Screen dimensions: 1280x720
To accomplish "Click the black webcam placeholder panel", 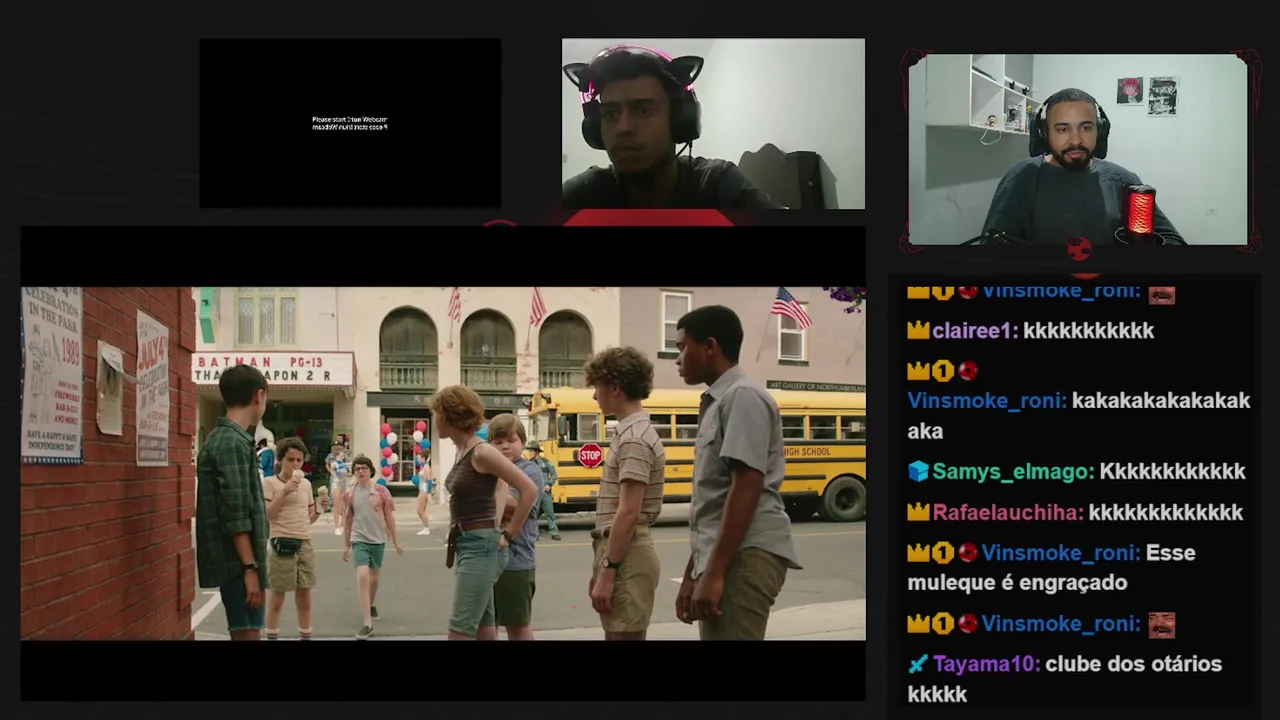I will [x=350, y=123].
